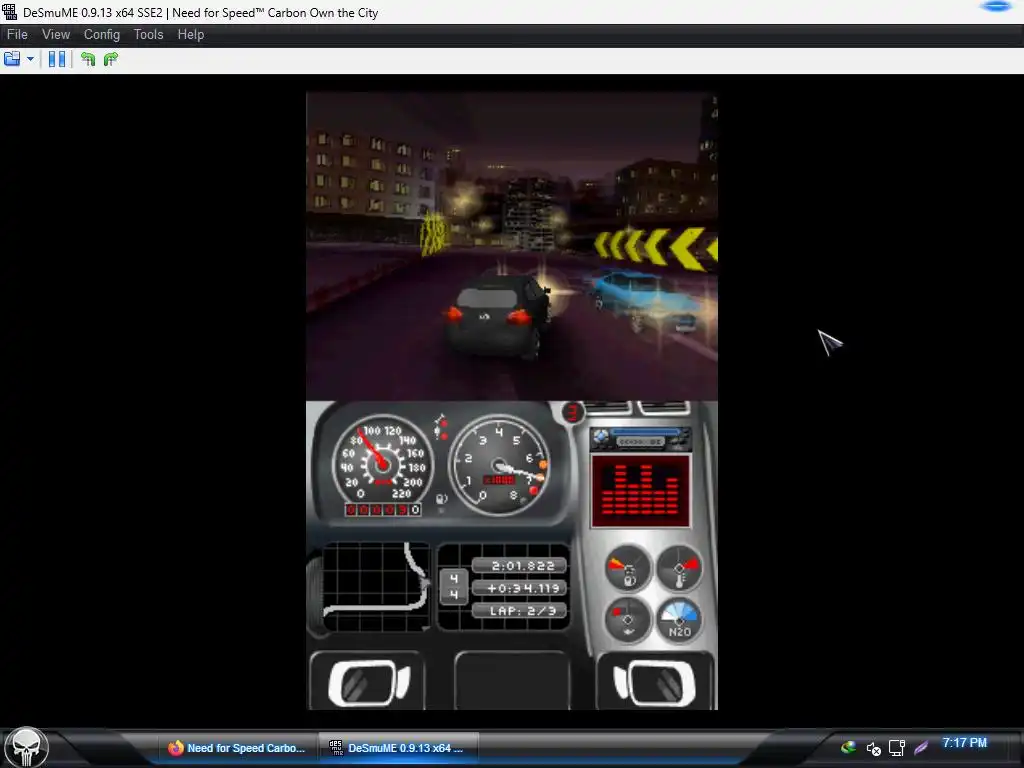Click the green-blue tray icon
The image size is (1024, 768).
click(848, 747)
